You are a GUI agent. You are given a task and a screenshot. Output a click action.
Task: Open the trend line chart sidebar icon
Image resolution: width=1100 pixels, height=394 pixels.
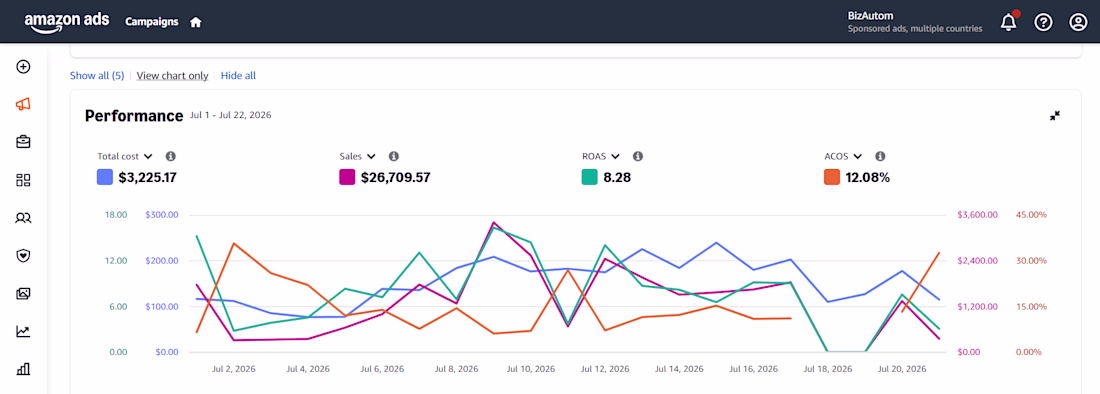pyautogui.click(x=23, y=332)
